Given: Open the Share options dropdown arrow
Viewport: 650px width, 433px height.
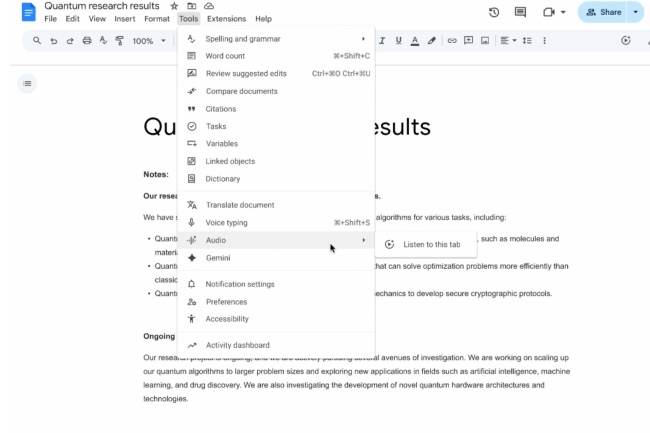Looking at the screenshot, I should (x=635, y=12).
